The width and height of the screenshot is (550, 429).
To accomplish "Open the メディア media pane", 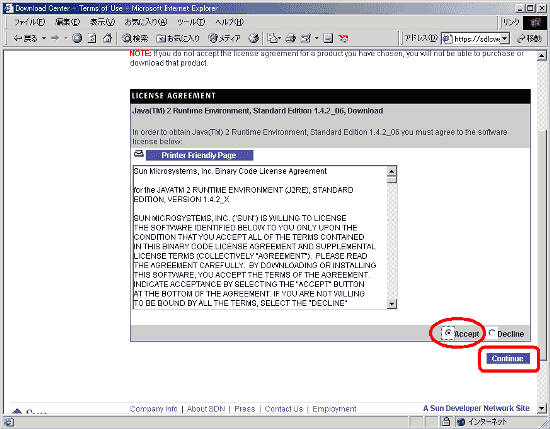I will [x=224, y=38].
